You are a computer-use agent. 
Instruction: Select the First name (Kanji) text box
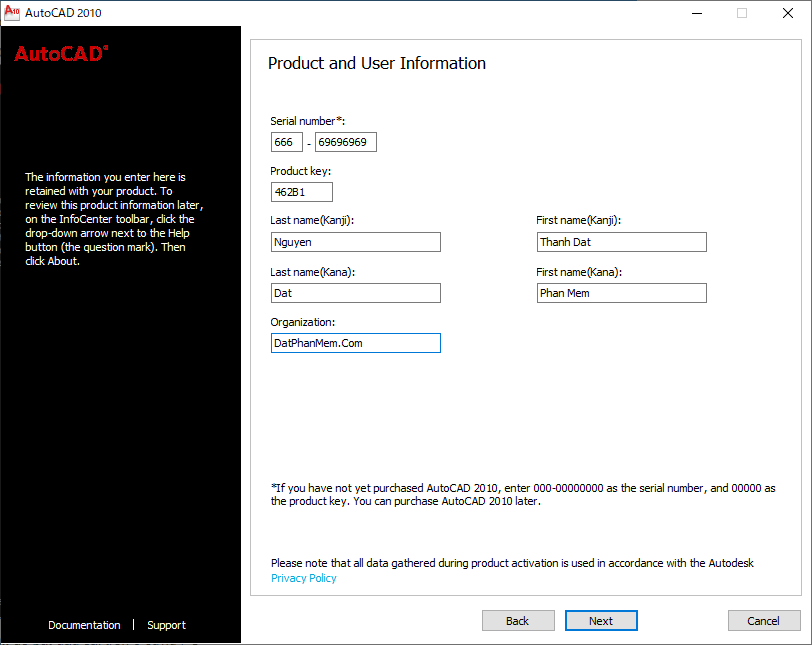[x=621, y=242]
